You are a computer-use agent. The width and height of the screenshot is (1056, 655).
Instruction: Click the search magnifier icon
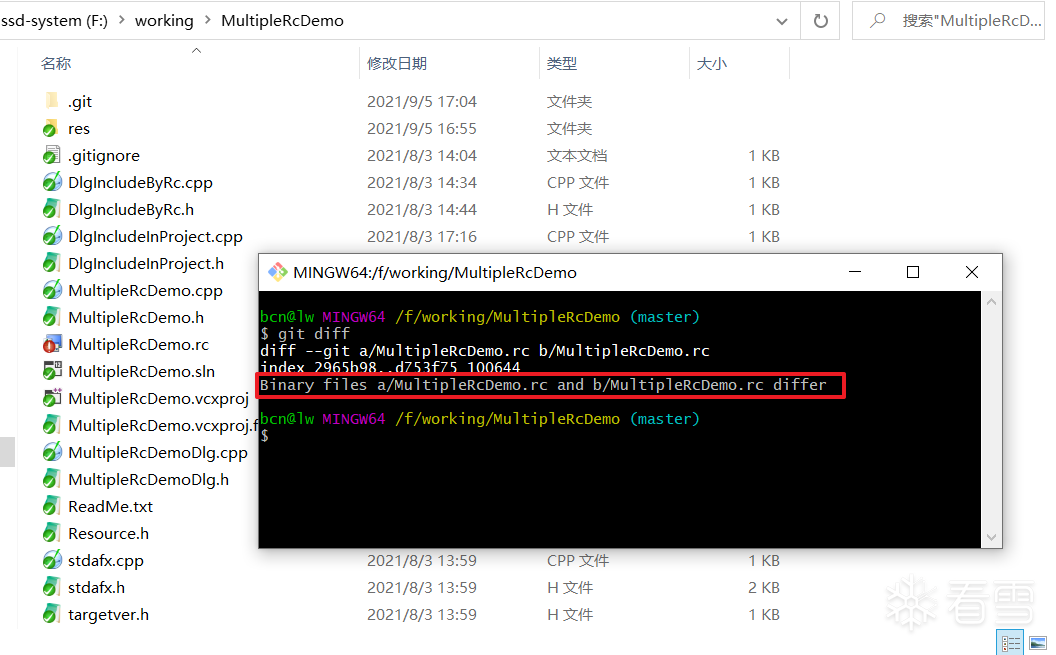(877, 21)
